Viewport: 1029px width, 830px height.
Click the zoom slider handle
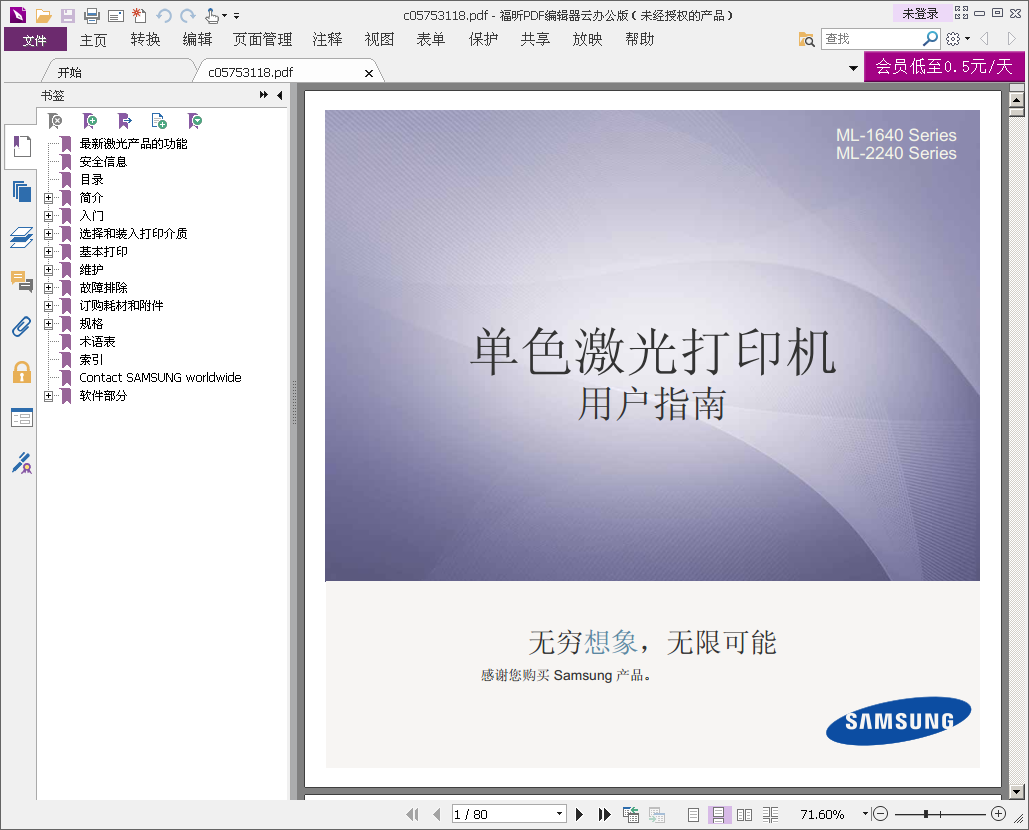925,814
